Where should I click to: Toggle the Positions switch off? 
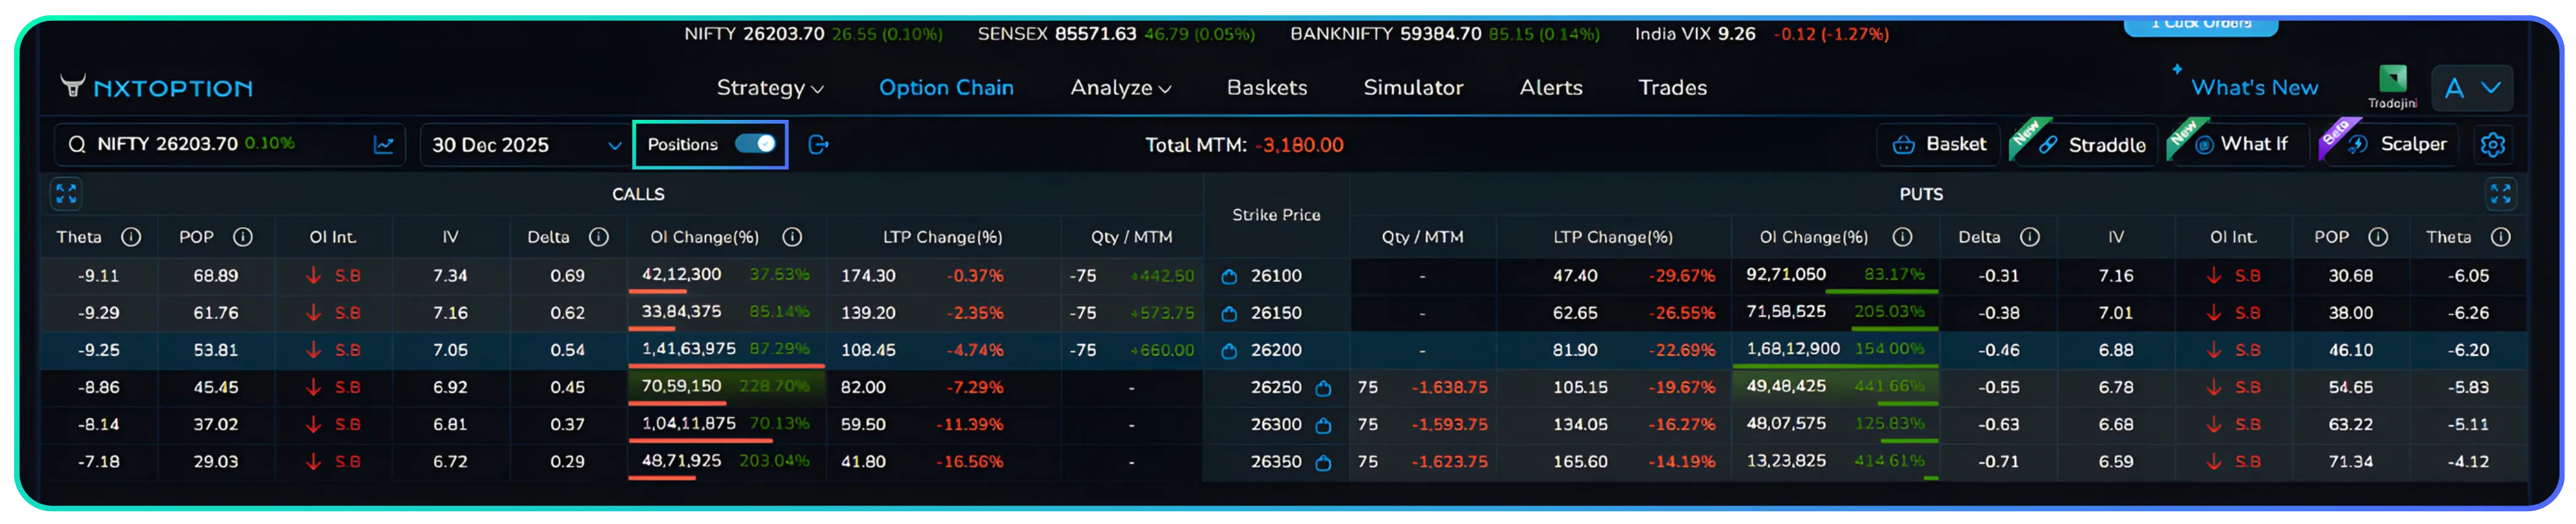pyautogui.click(x=755, y=144)
